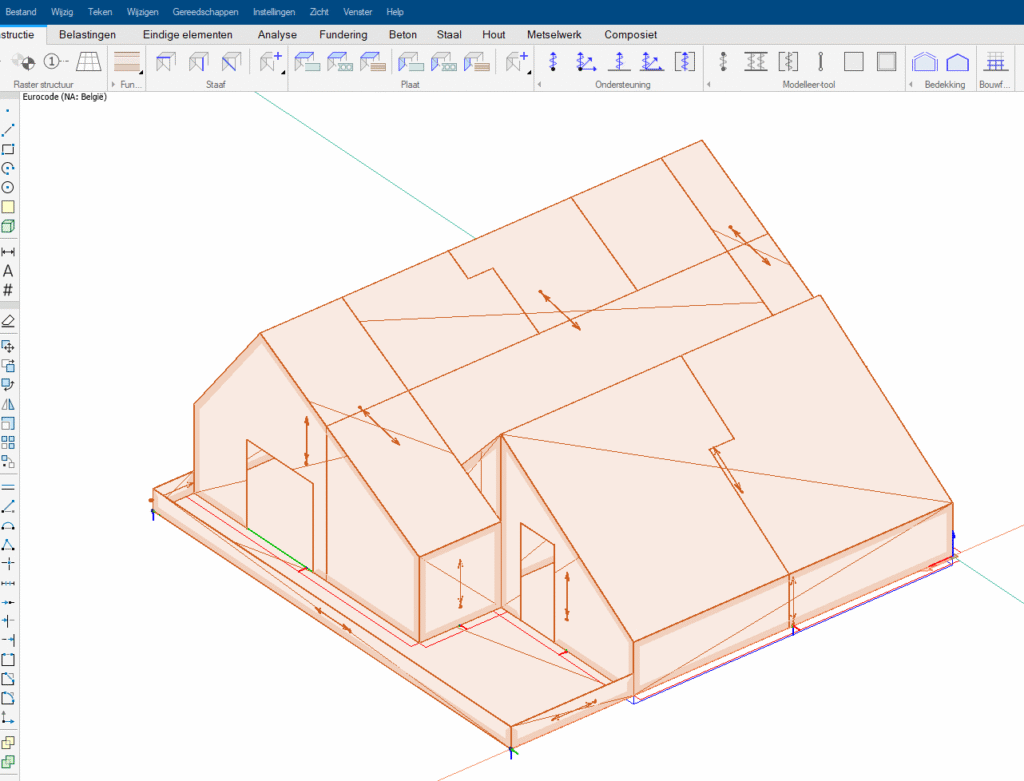The height and width of the screenshot is (781, 1024).
Task: Click the hash symbol numbering tool
Action: pos(8,290)
